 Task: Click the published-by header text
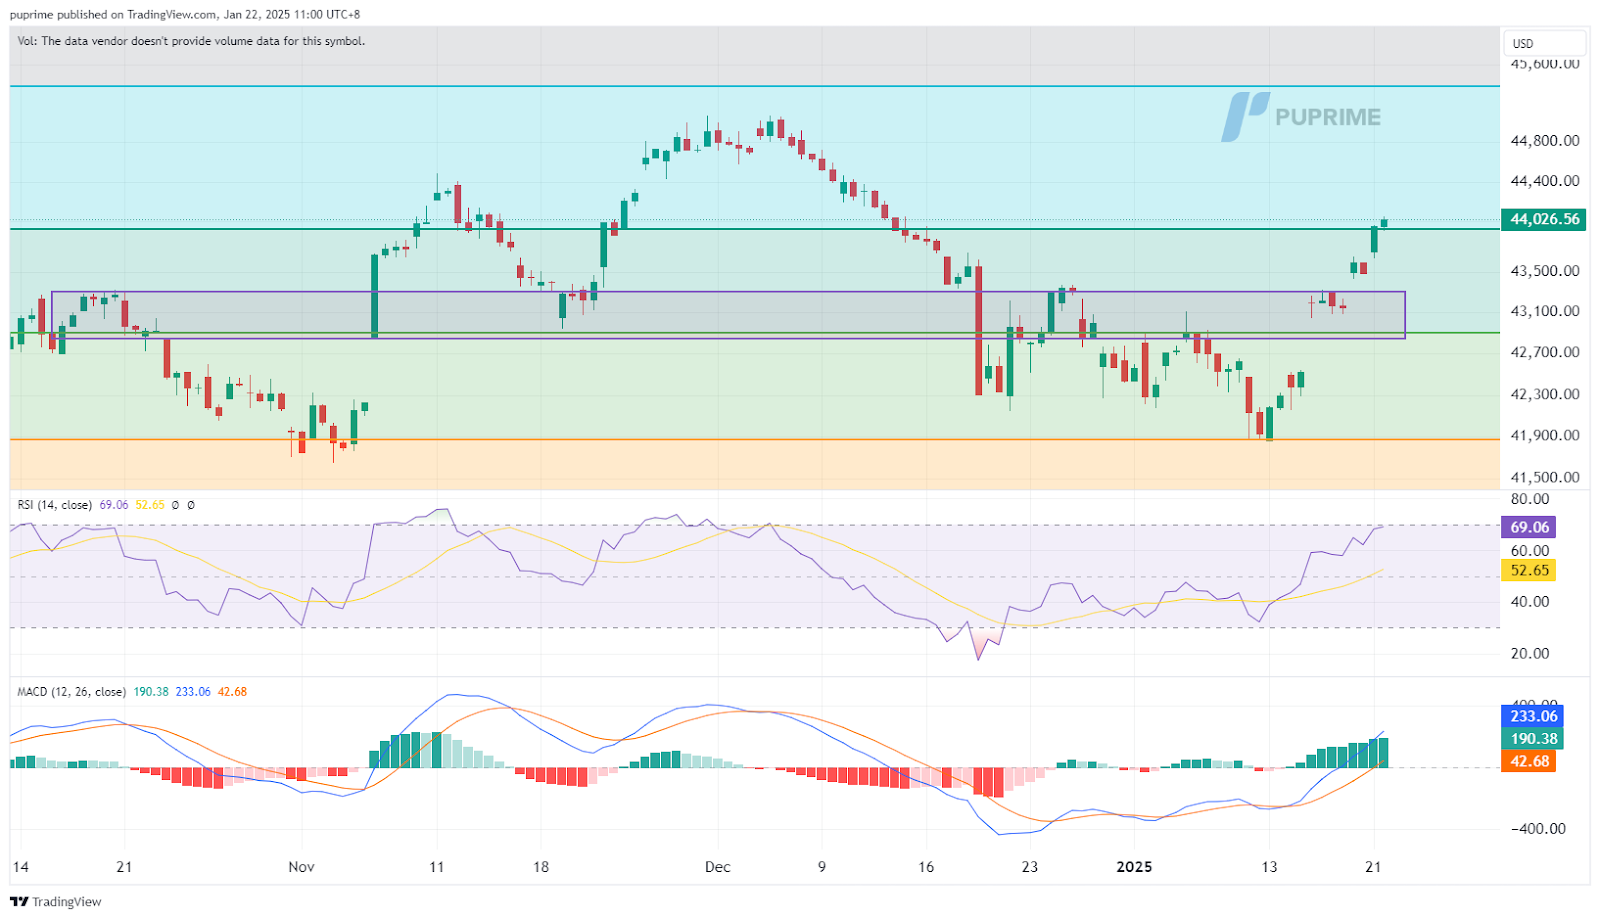click(x=185, y=15)
